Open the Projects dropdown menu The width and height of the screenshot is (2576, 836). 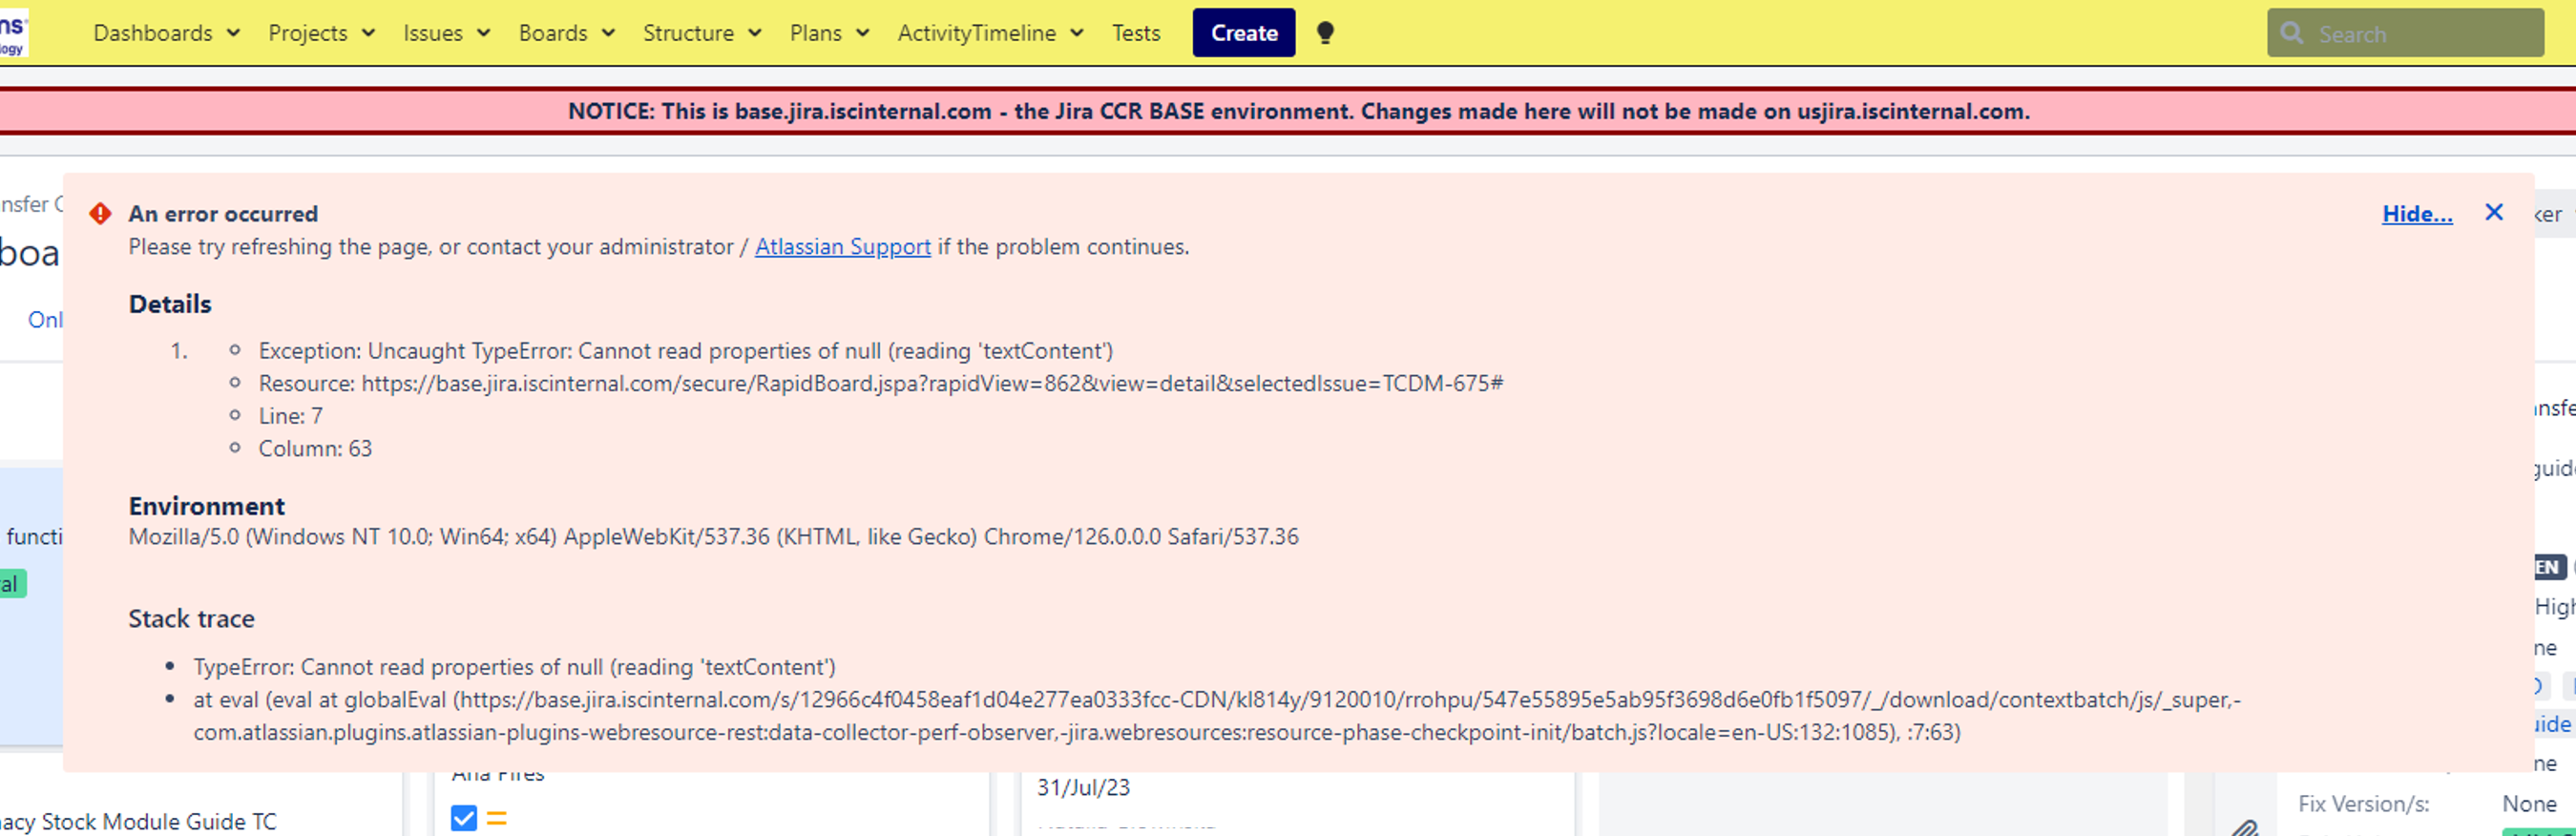pos(321,33)
